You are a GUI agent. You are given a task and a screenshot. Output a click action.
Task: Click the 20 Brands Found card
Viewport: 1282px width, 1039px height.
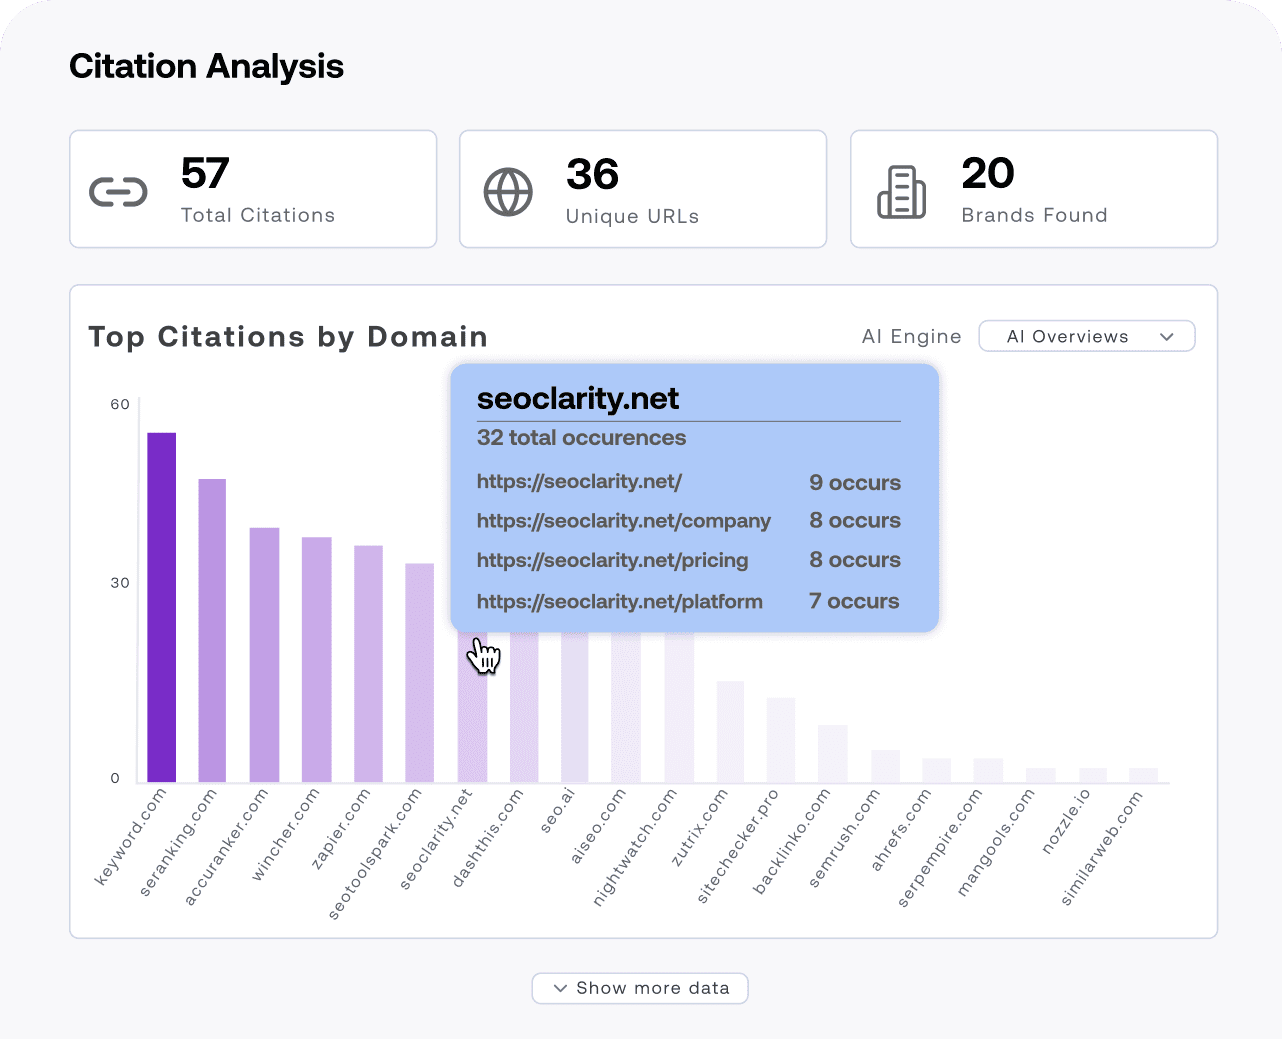[x=1034, y=189]
